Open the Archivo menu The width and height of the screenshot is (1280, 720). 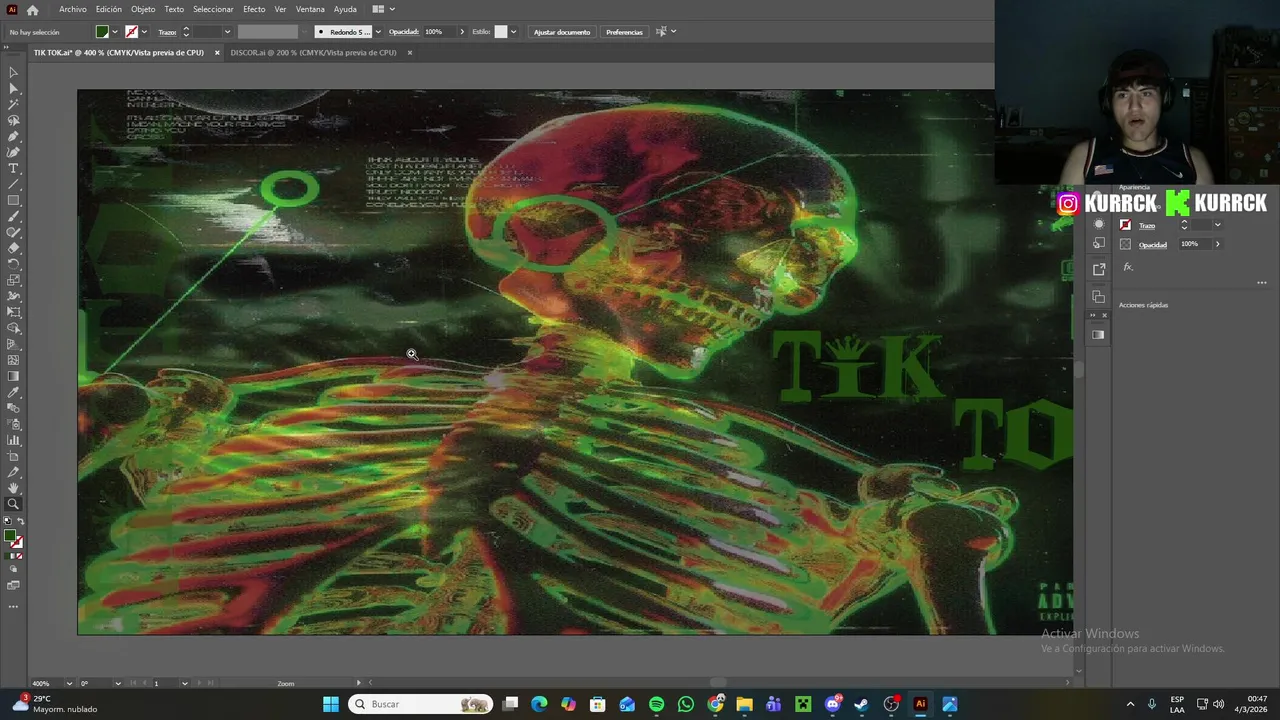tap(72, 9)
